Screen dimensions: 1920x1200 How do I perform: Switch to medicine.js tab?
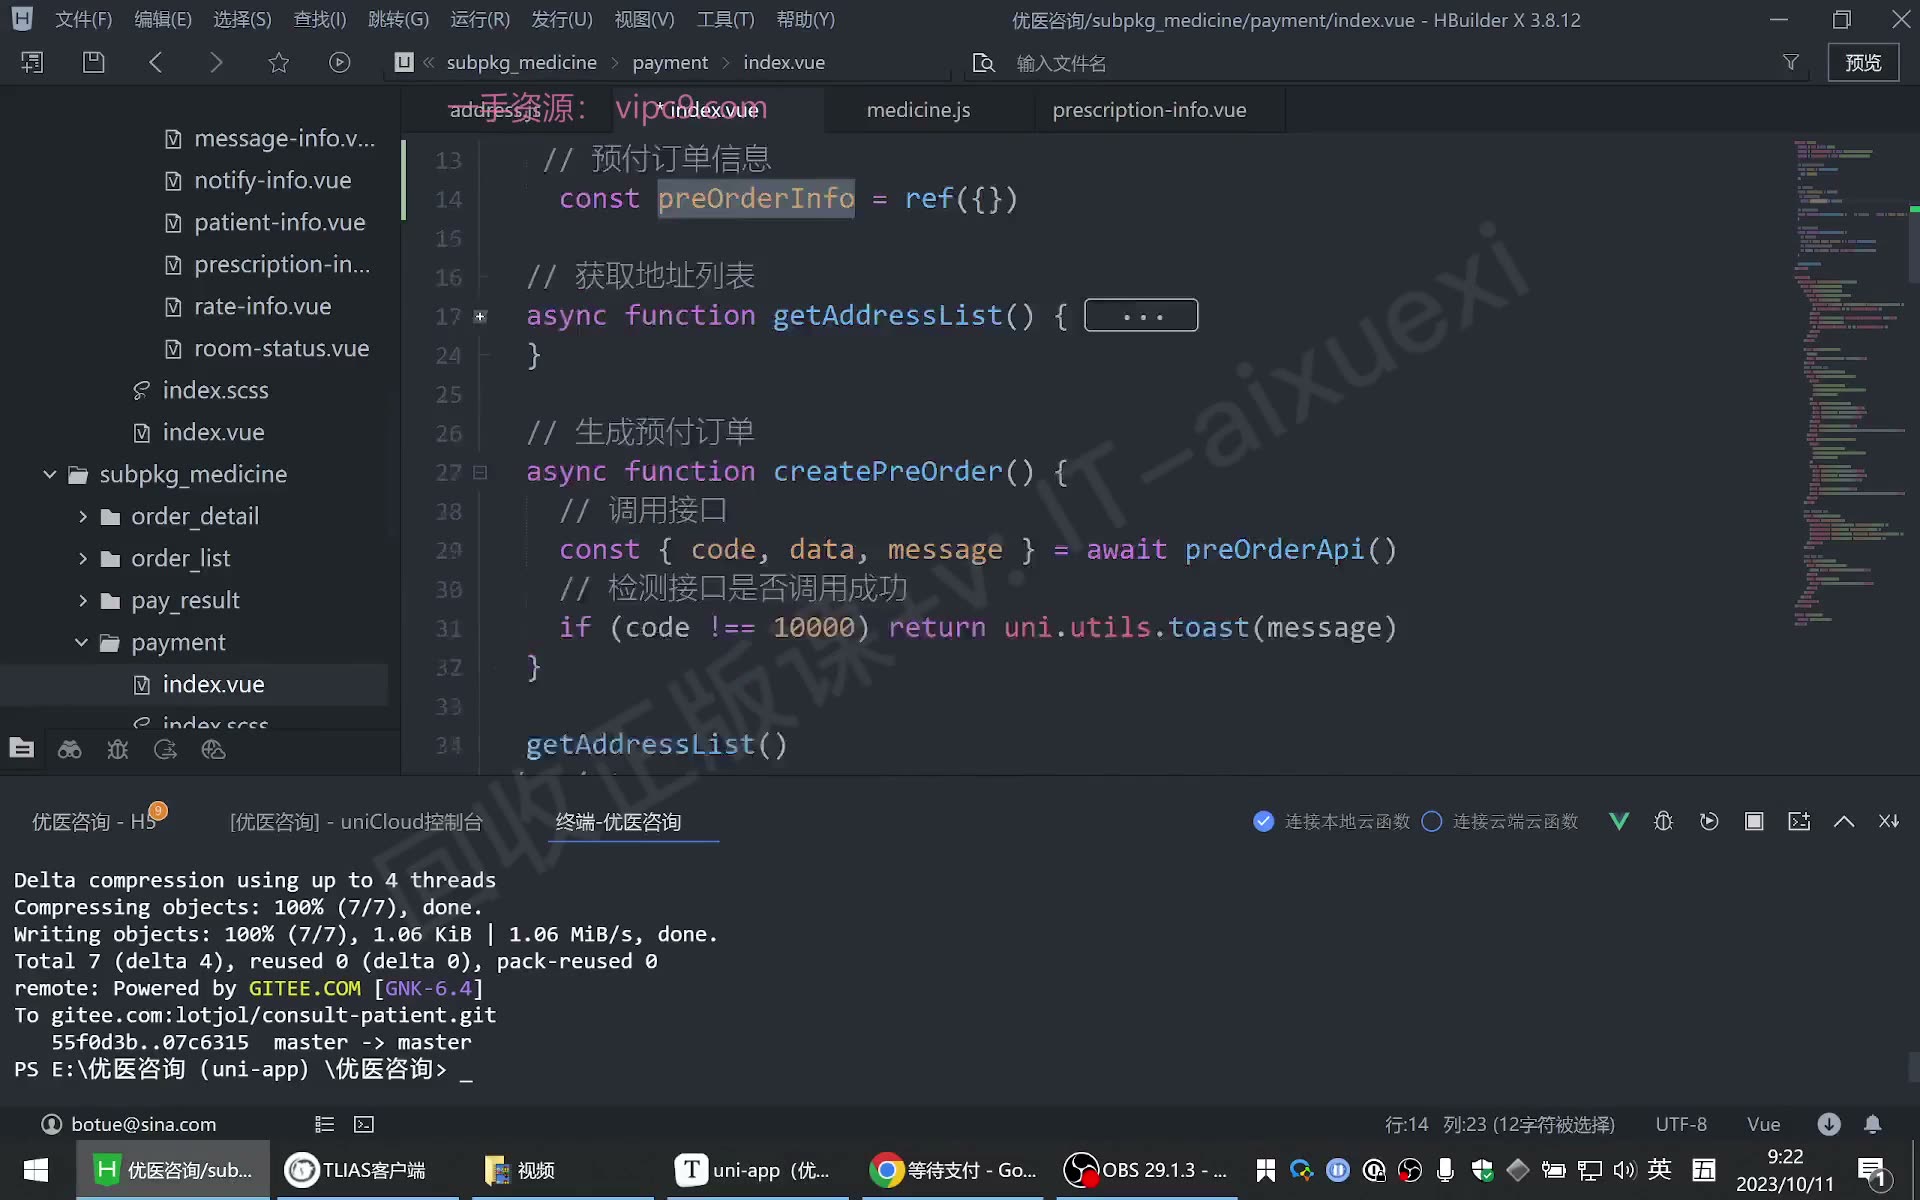(918, 110)
